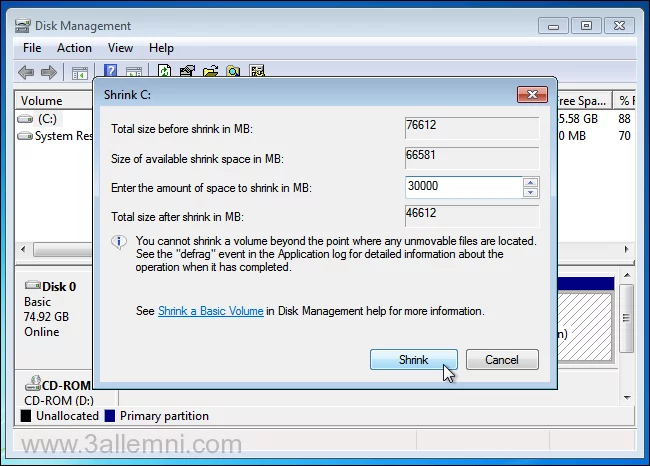Select the System Reserved volume icon
The image size is (650, 466).
coord(25,136)
